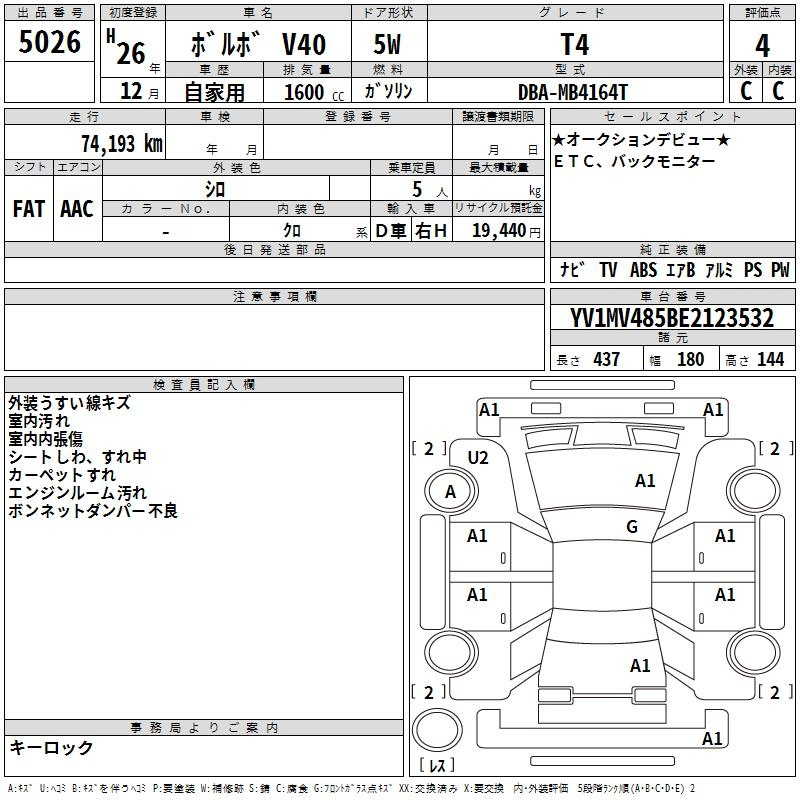Select the office notice キーロック
Image resolution: width=800 pixels, height=800 pixels.
(51, 747)
